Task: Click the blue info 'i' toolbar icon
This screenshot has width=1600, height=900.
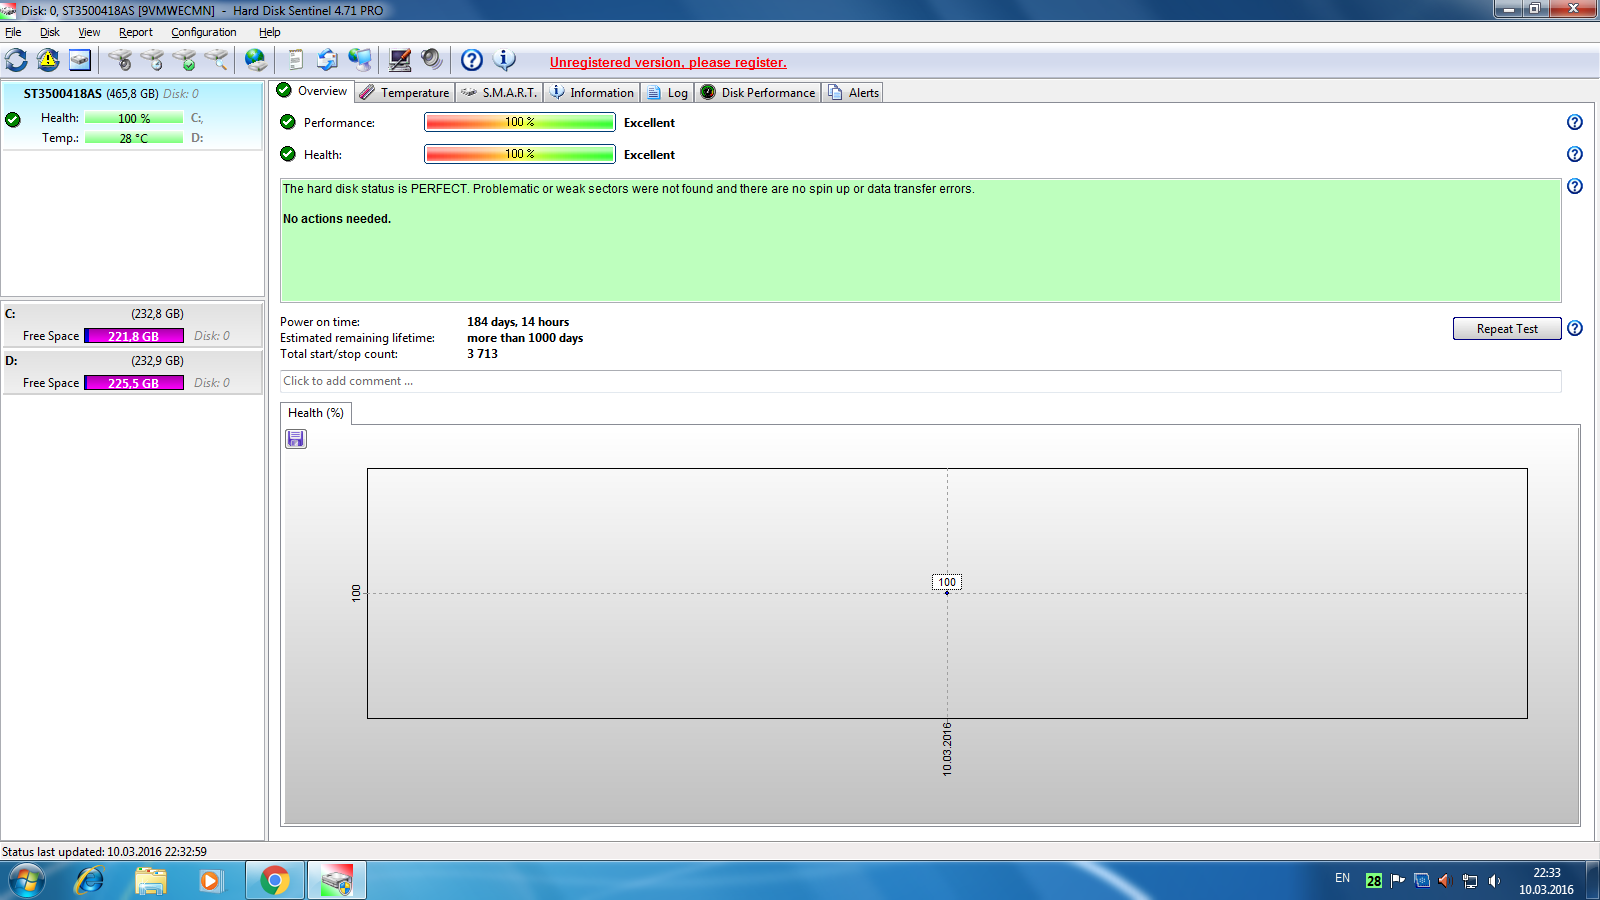Action: point(505,60)
